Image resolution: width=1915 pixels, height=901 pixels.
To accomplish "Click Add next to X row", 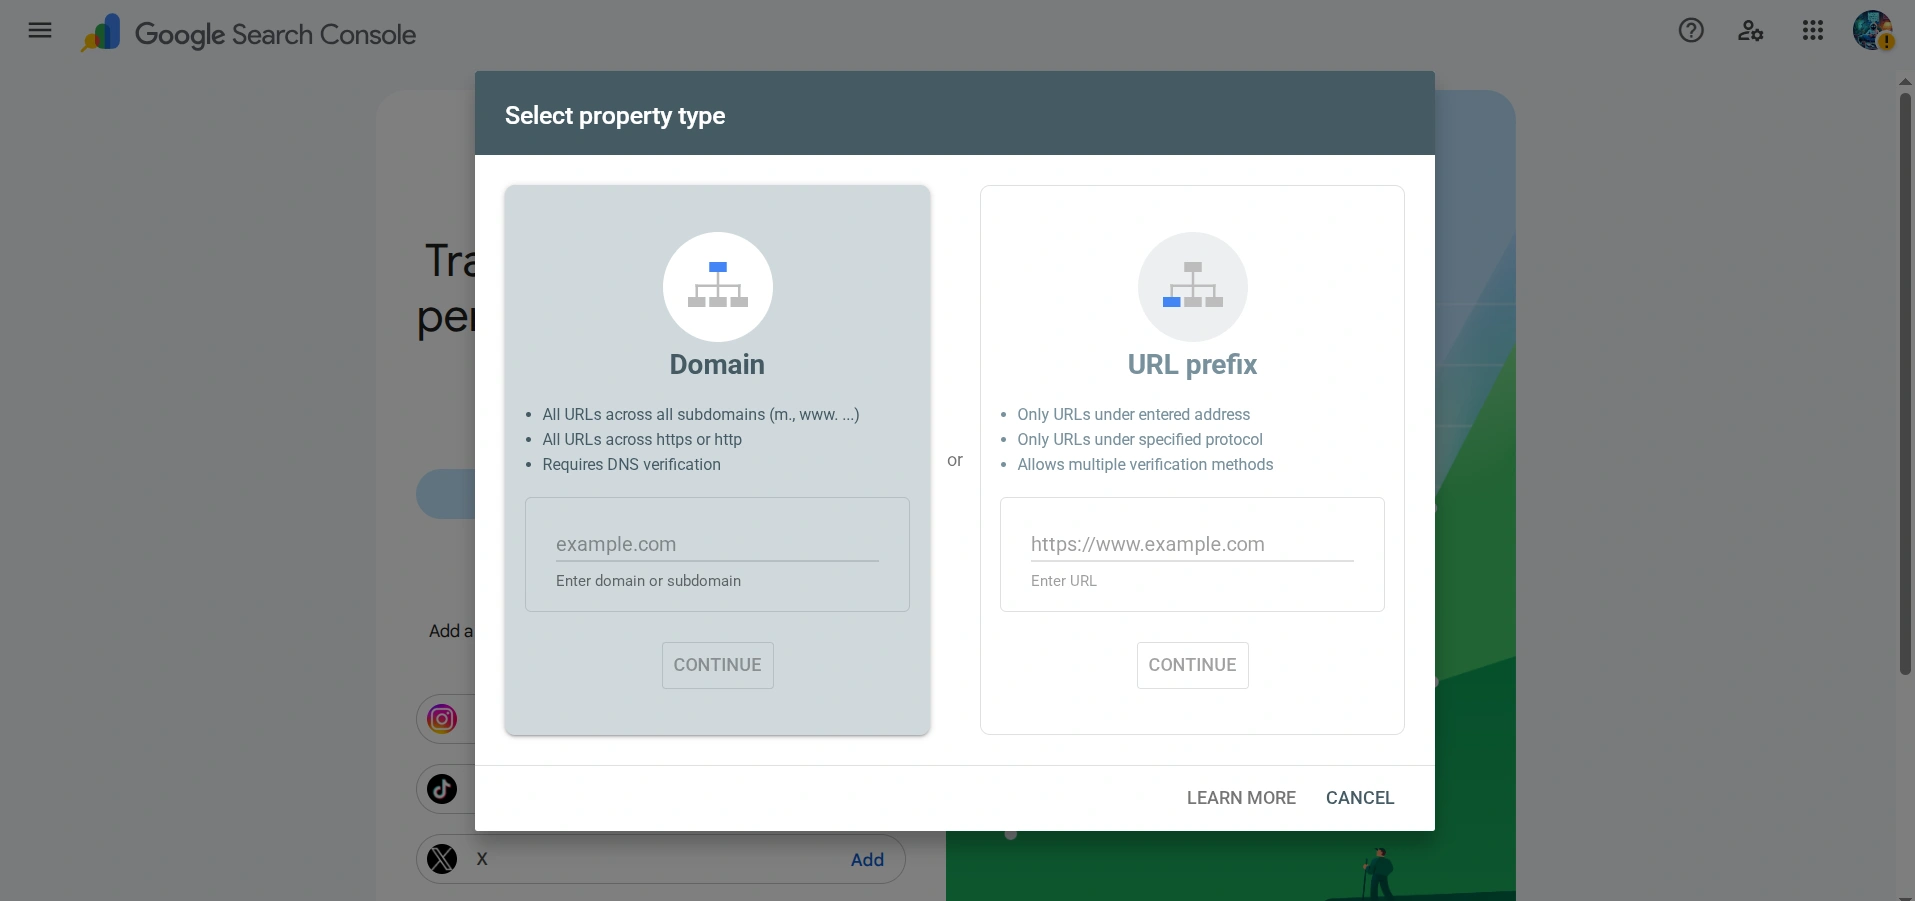I will pos(867,860).
